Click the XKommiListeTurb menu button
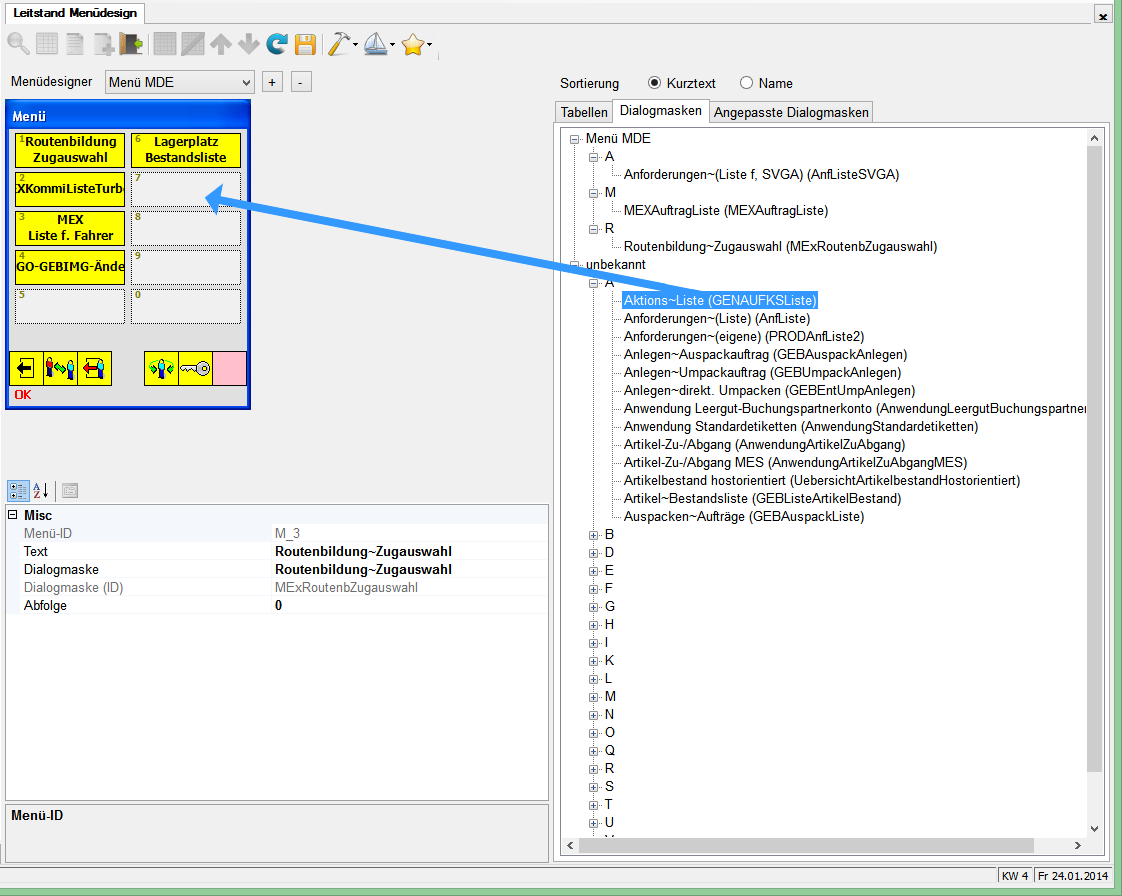Image resolution: width=1122 pixels, height=896 pixels. click(x=70, y=189)
